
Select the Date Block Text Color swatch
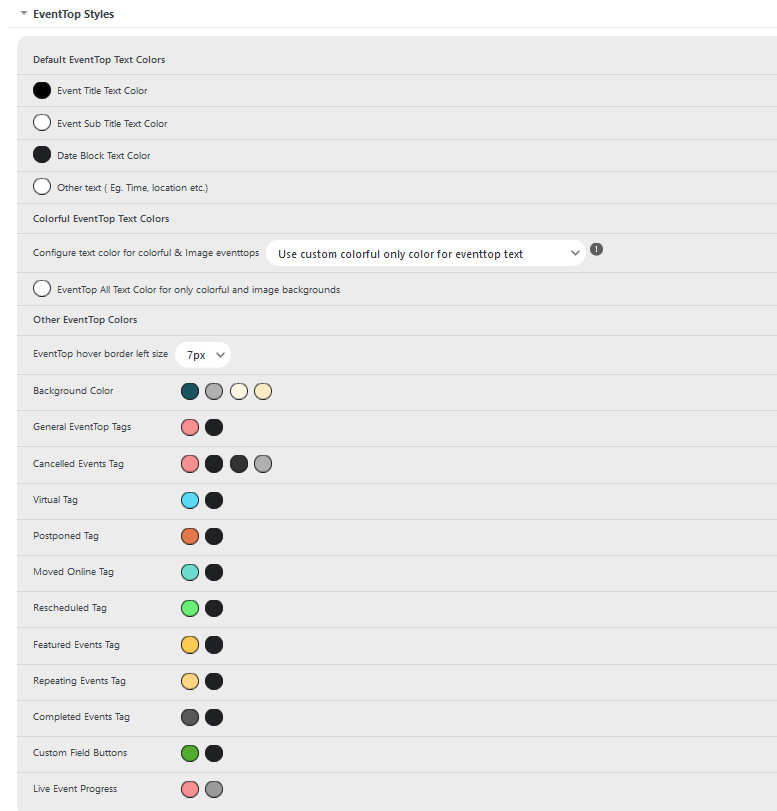coord(42,155)
